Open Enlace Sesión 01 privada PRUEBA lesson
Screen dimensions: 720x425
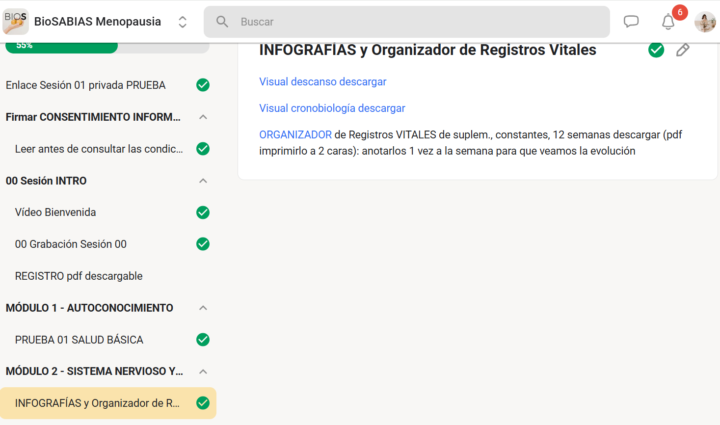[x=85, y=85]
